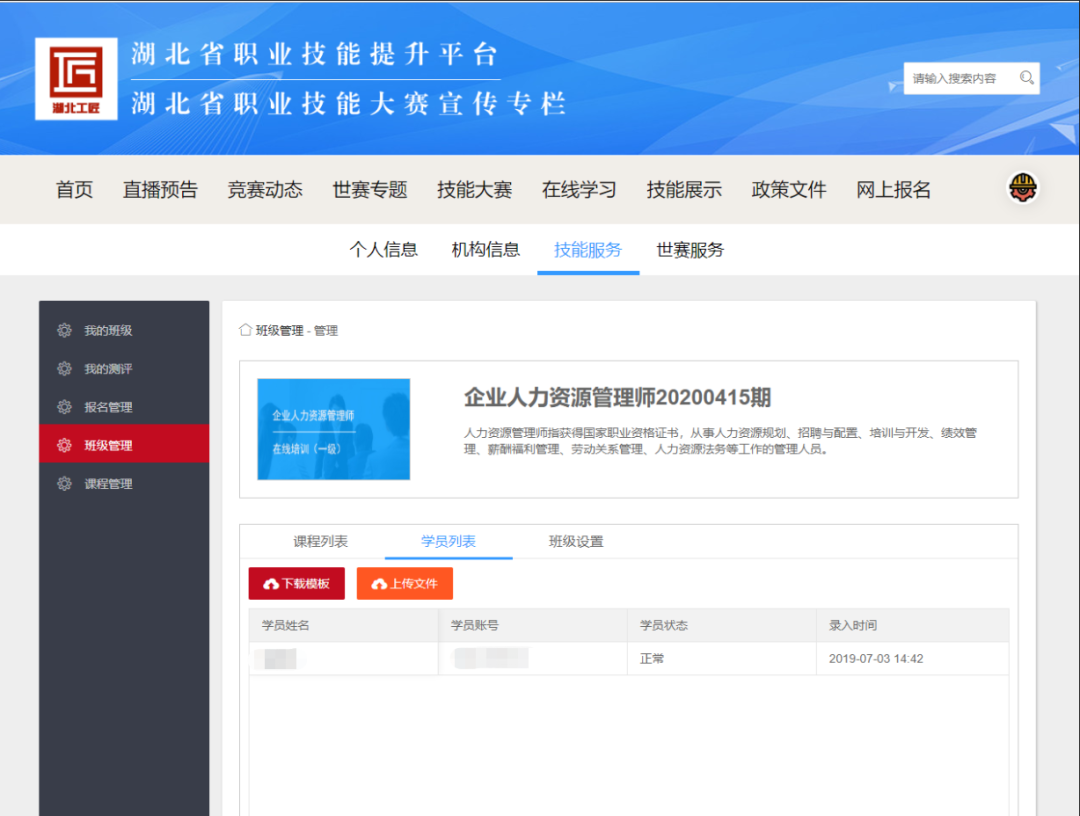Click the gear icon beside 我的测评
Image resolution: width=1080 pixels, height=816 pixels.
tap(65, 369)
